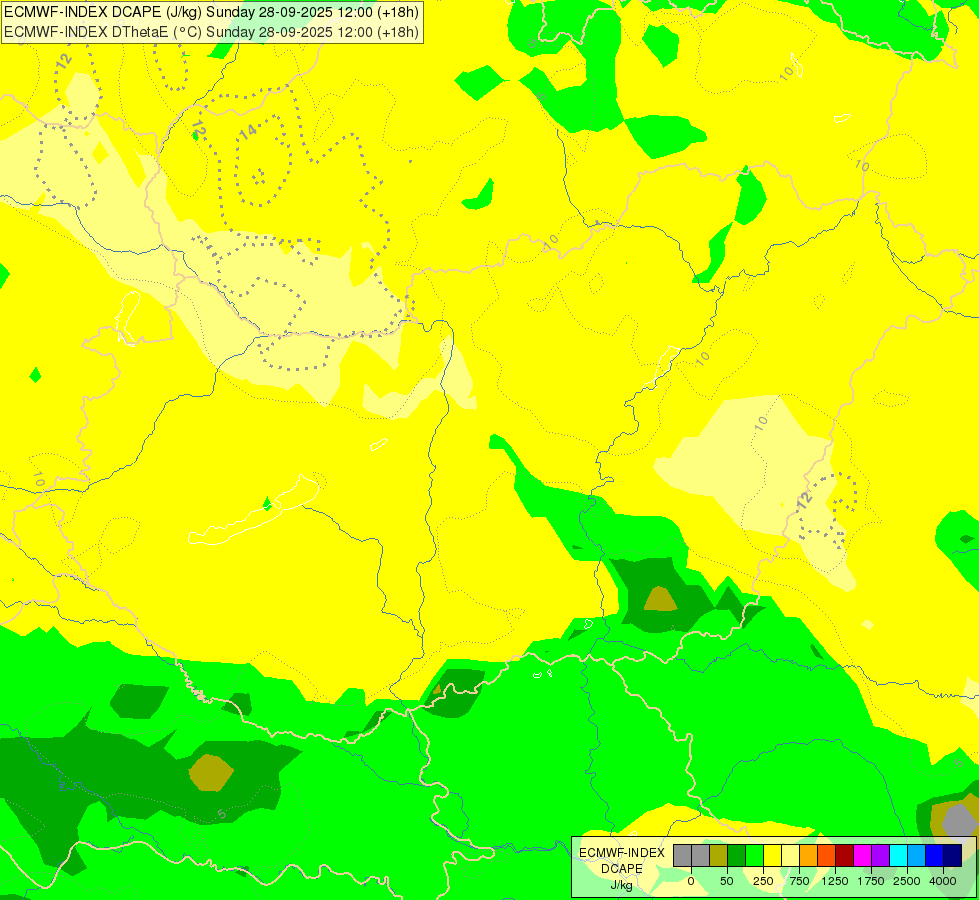Click the legend value 250
Viewport: 979px width, 900px height.
tap(763, 881)
